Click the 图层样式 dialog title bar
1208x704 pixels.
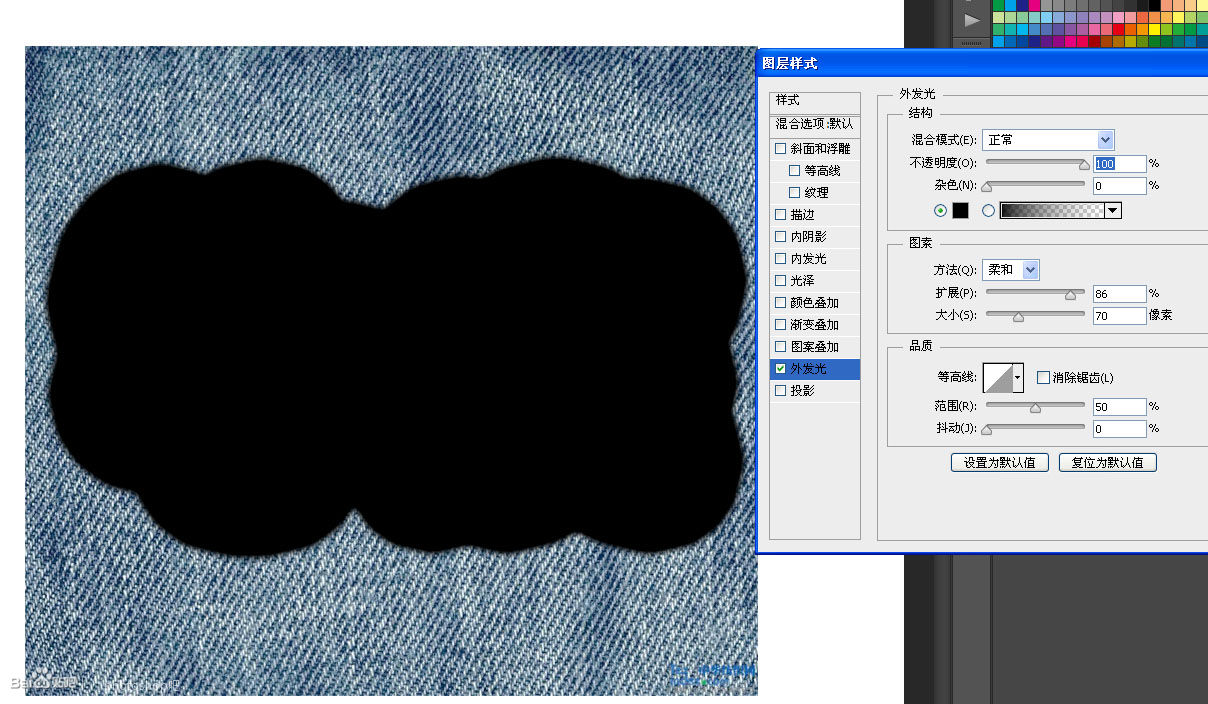pos(982,63)
